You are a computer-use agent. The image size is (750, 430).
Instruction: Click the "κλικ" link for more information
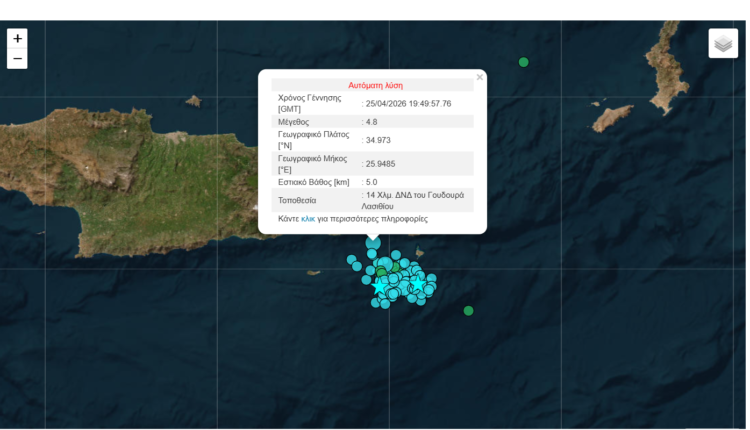click(x=308, y=218)
